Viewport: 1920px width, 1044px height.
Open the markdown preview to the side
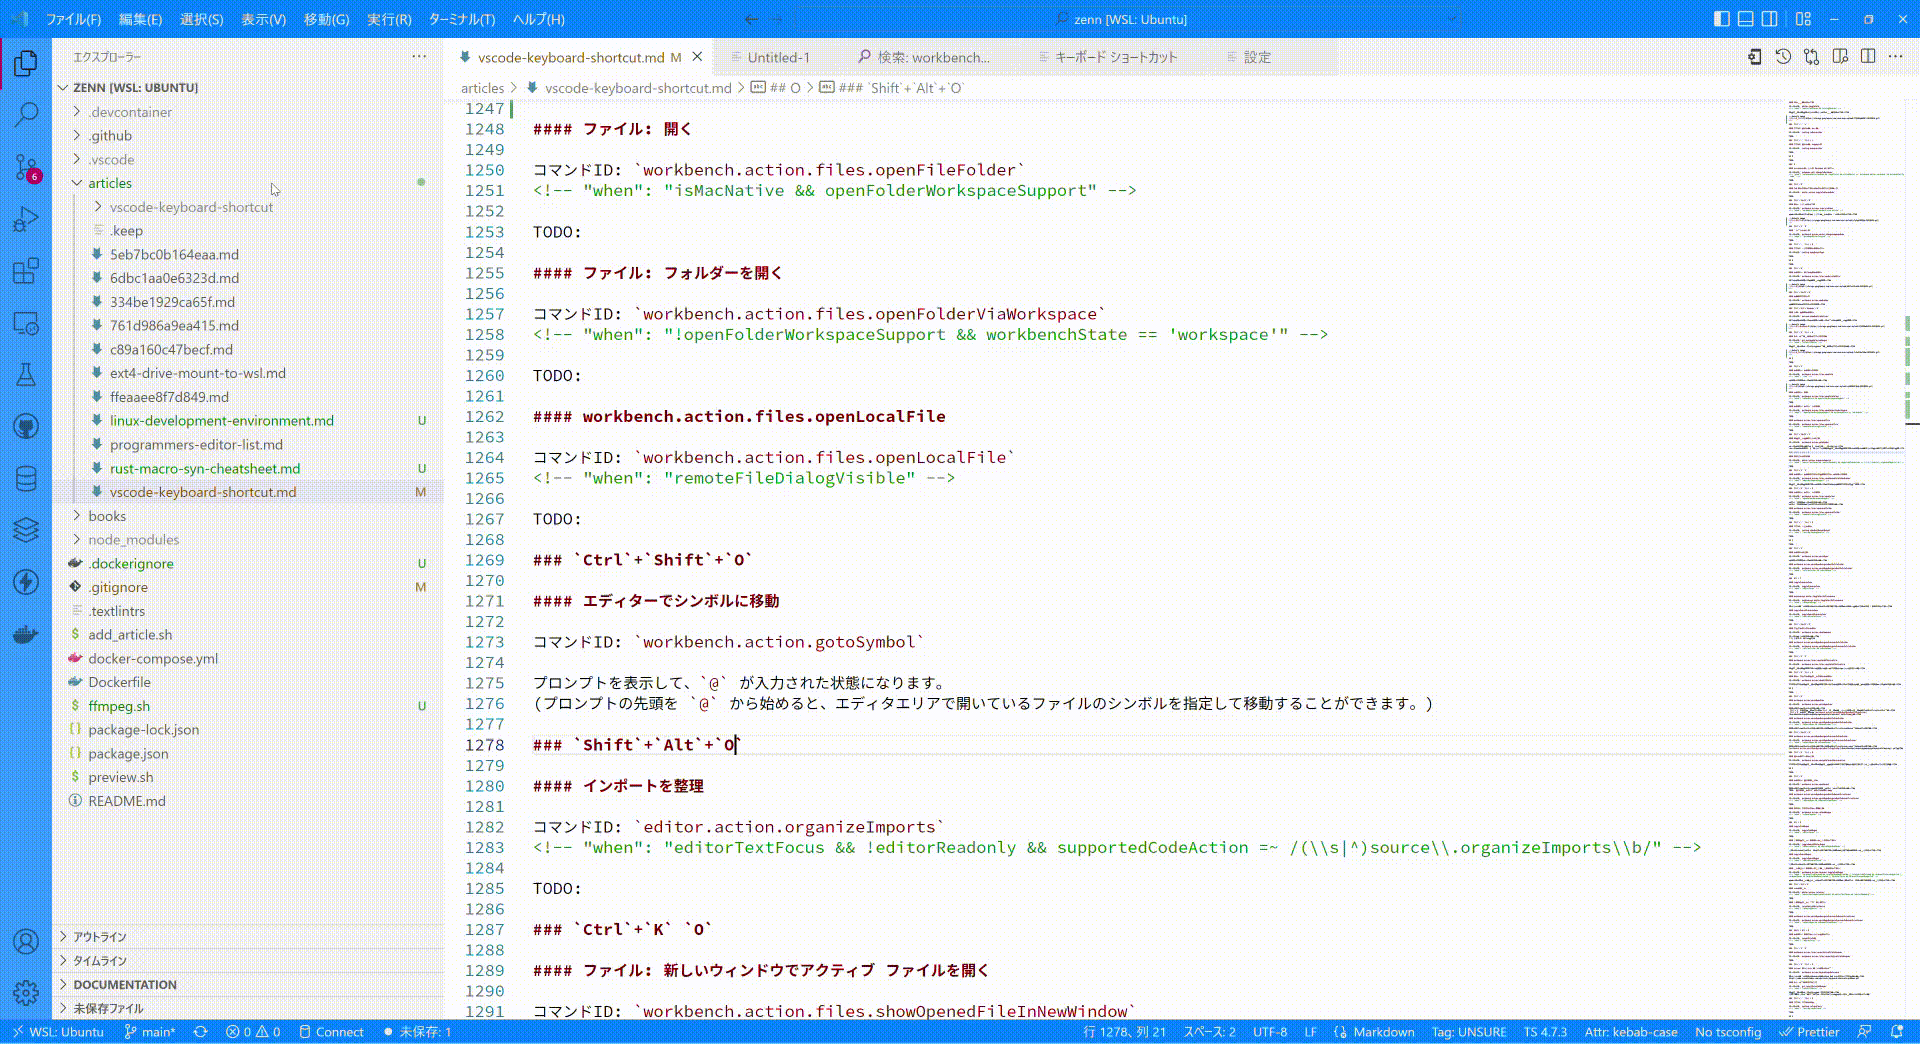pos(1840,57)
